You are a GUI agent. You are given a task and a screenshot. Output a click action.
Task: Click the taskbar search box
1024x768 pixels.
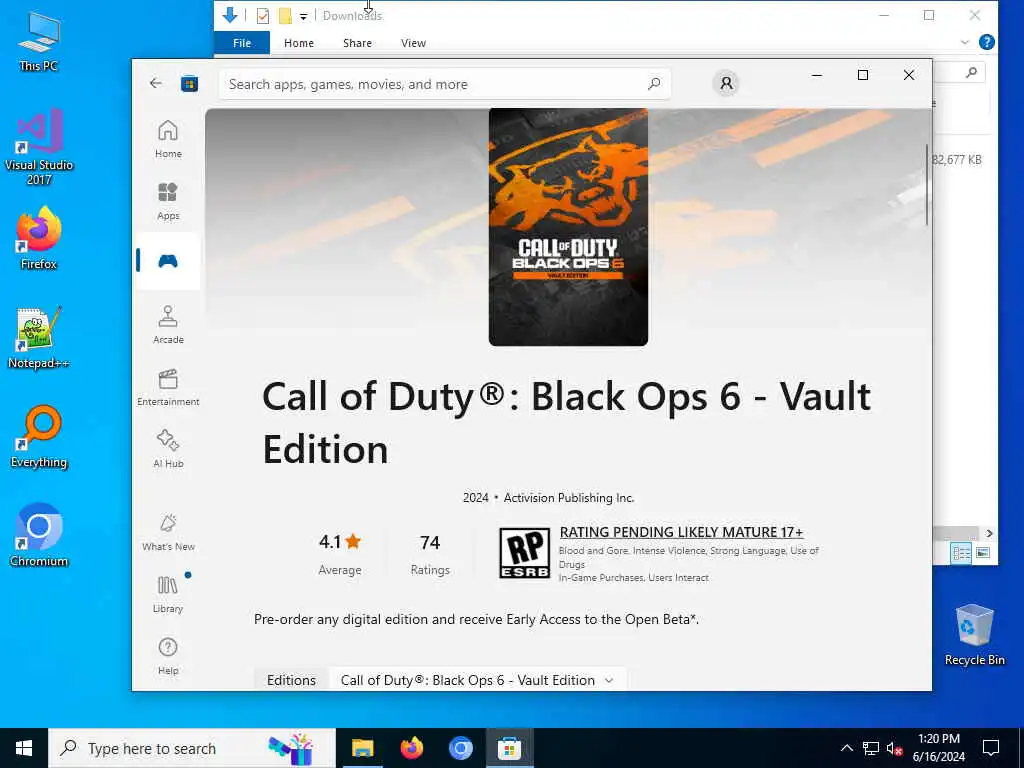point(192,748)
